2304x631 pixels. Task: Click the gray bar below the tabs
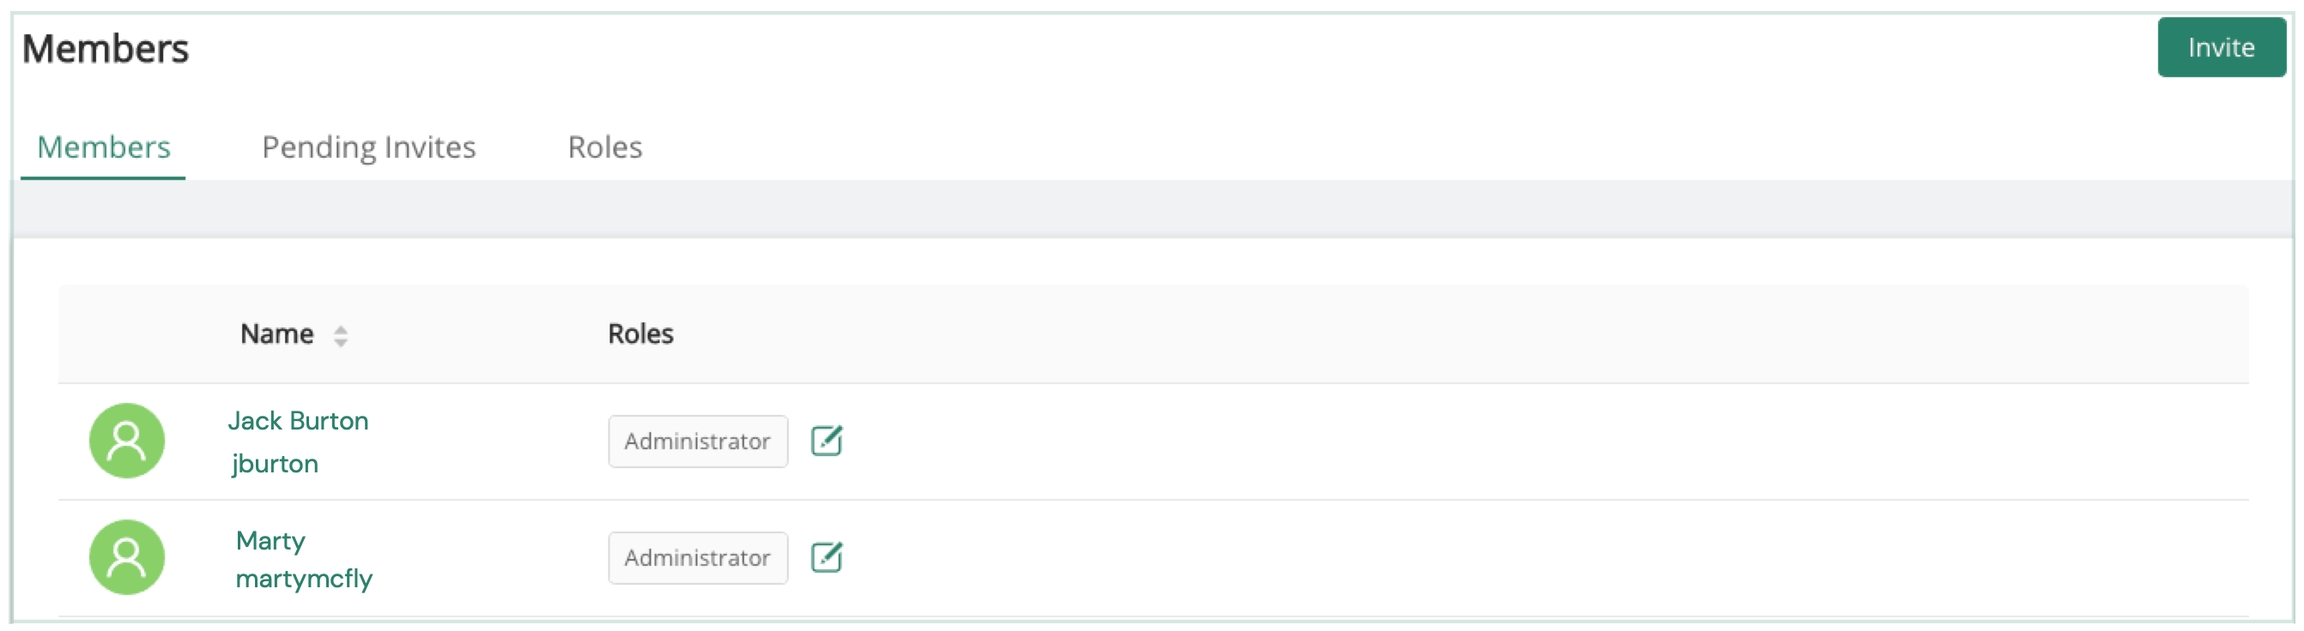pos(1150,209)
